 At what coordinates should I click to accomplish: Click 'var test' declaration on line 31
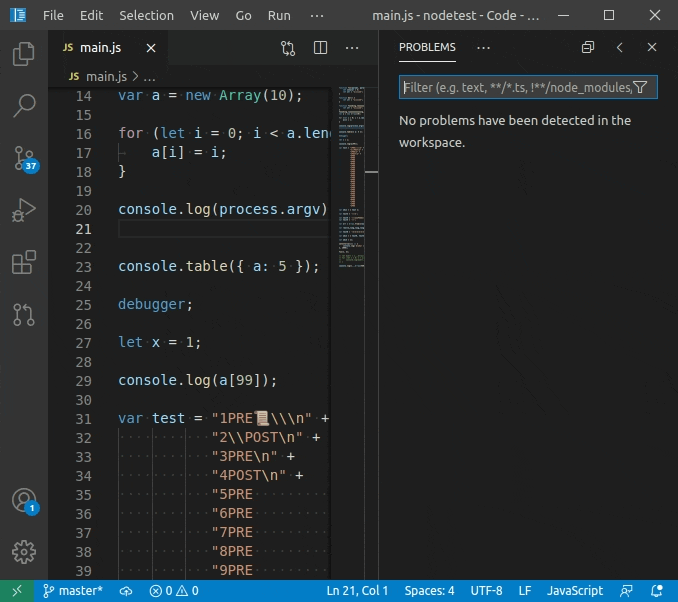pyautogui.click(x=151, y=419)
